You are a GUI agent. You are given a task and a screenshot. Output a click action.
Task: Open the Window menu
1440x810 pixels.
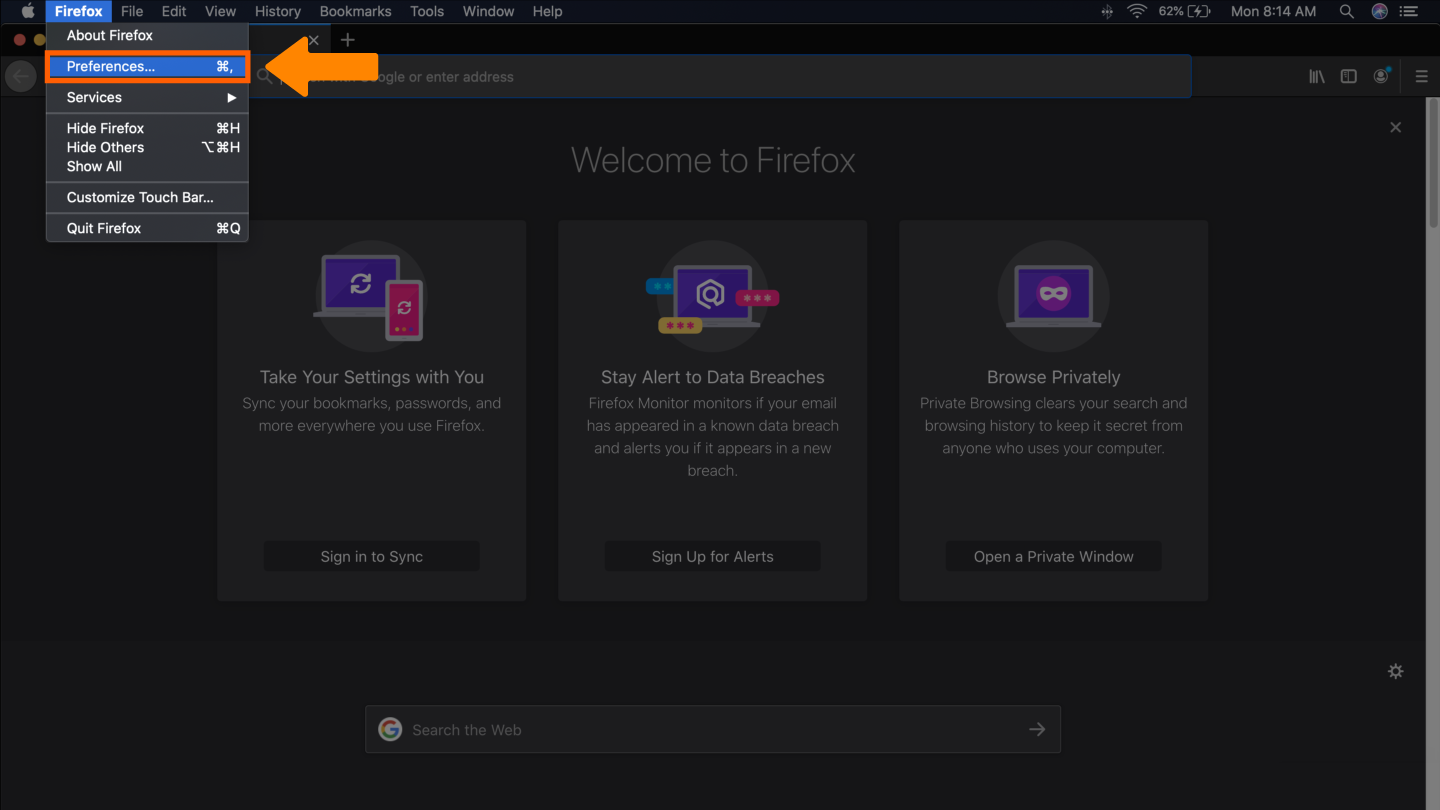(x=488, y=11)
